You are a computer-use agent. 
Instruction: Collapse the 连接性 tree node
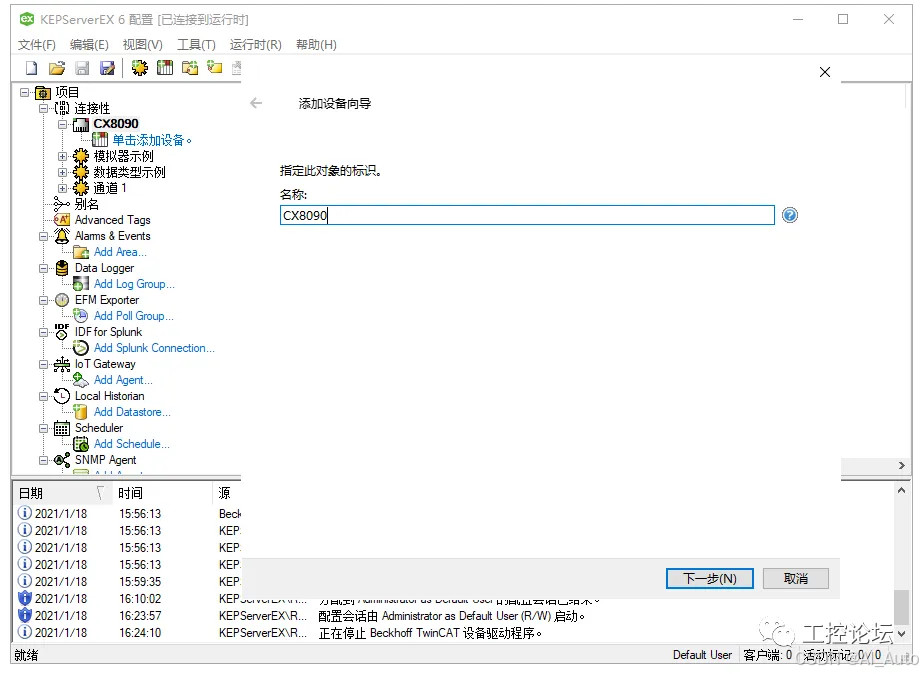[44, 108]
